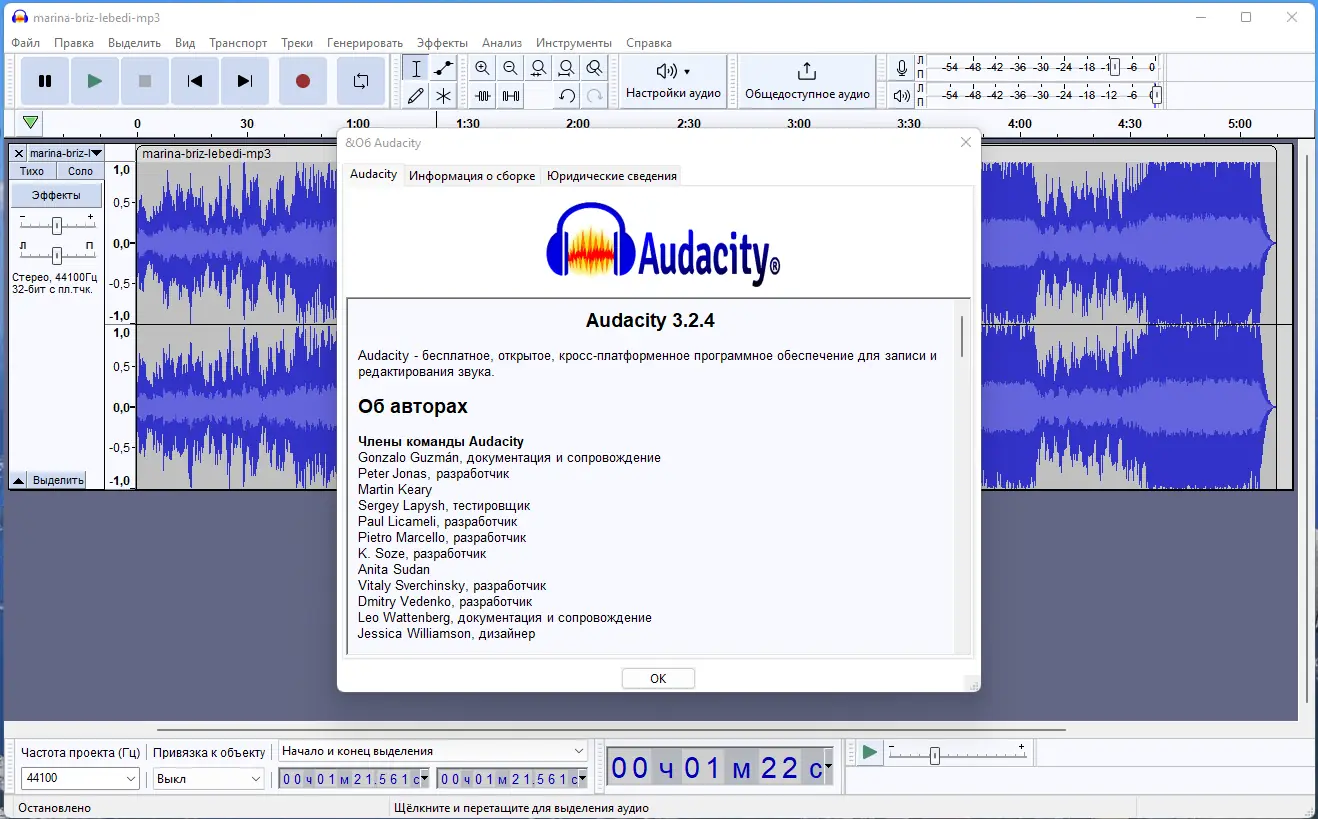Screen dimensions: 1318x819
Task: Open the Генерировать menu
Action: (x=364, y=43)
